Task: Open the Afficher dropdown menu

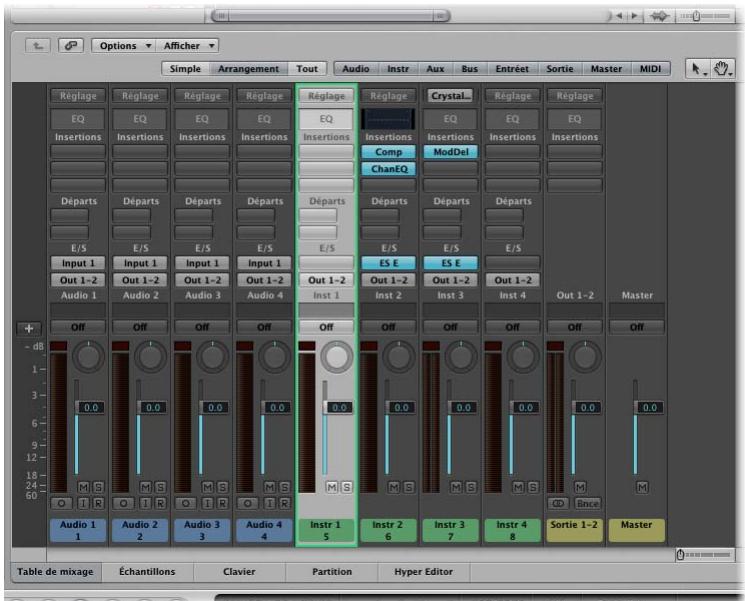Action: [x=187, y=46]
